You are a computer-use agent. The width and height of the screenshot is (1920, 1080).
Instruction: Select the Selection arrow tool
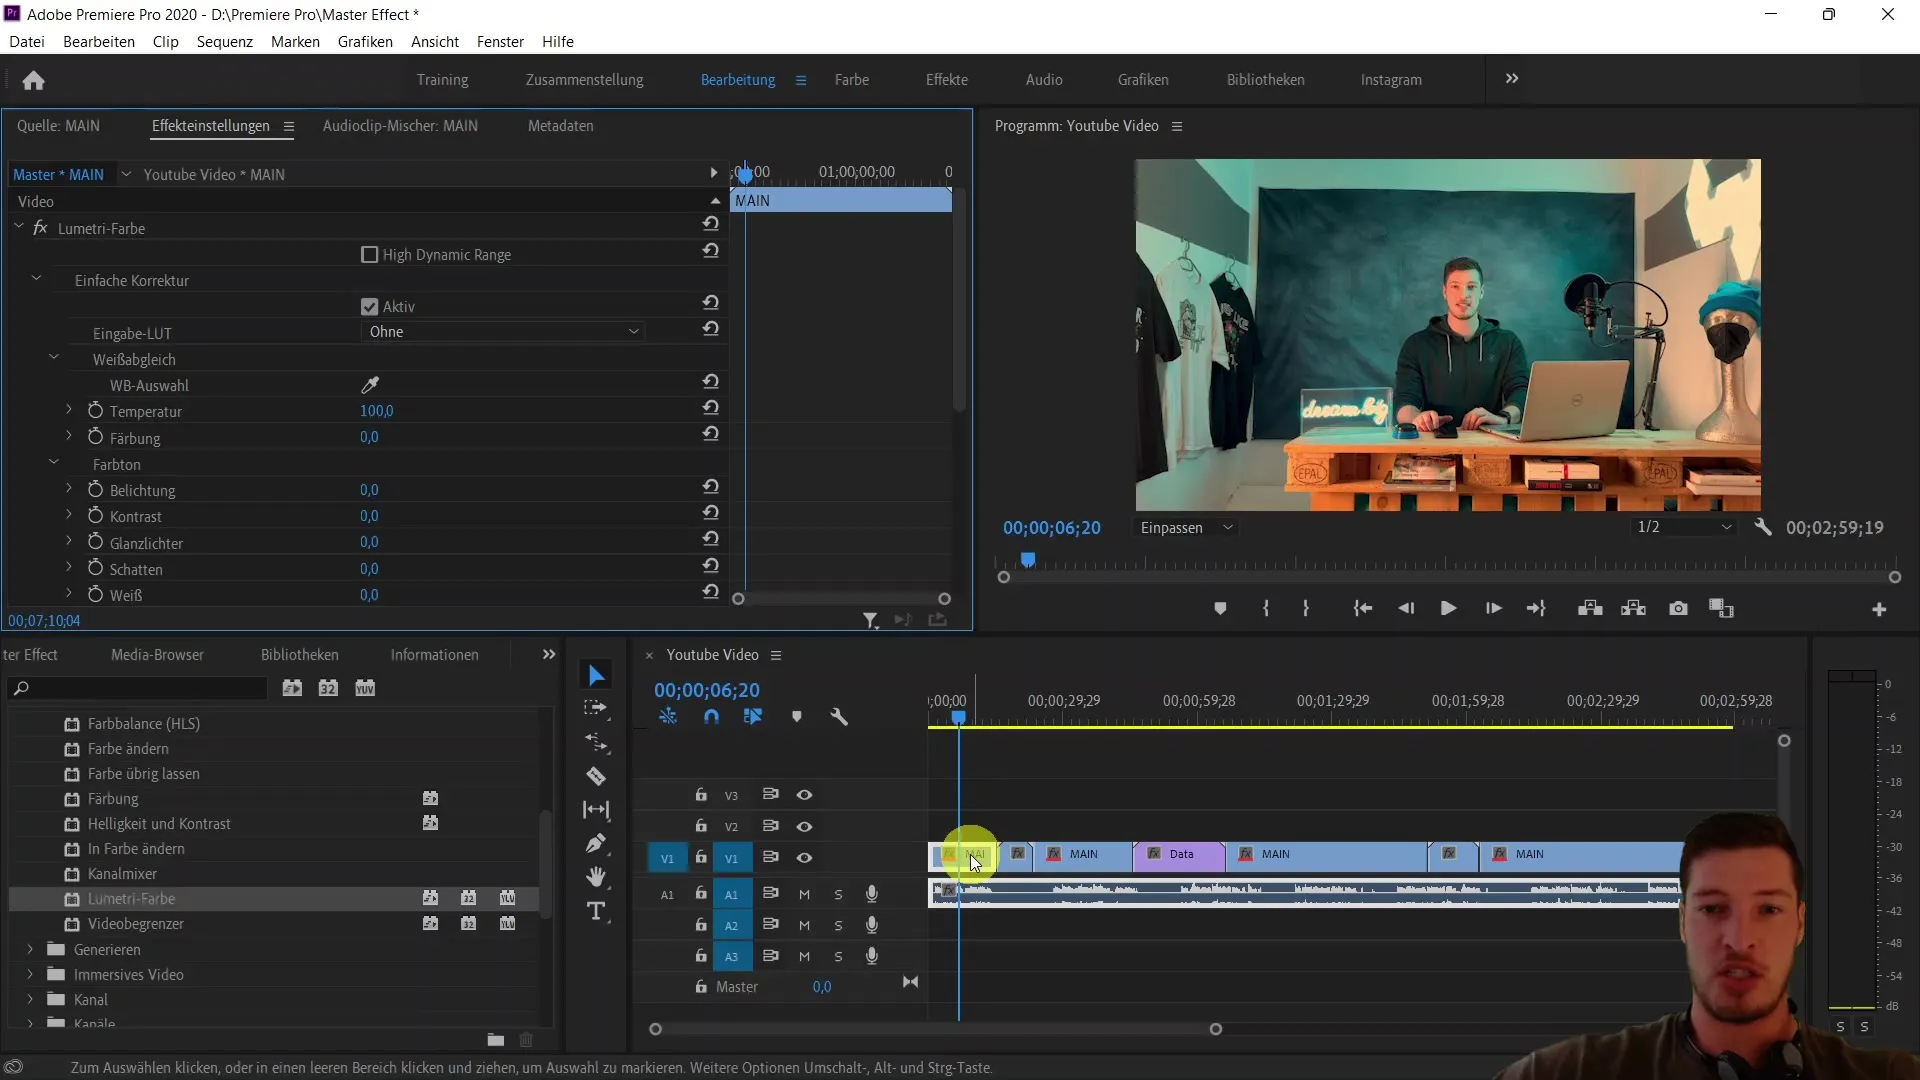596,675
